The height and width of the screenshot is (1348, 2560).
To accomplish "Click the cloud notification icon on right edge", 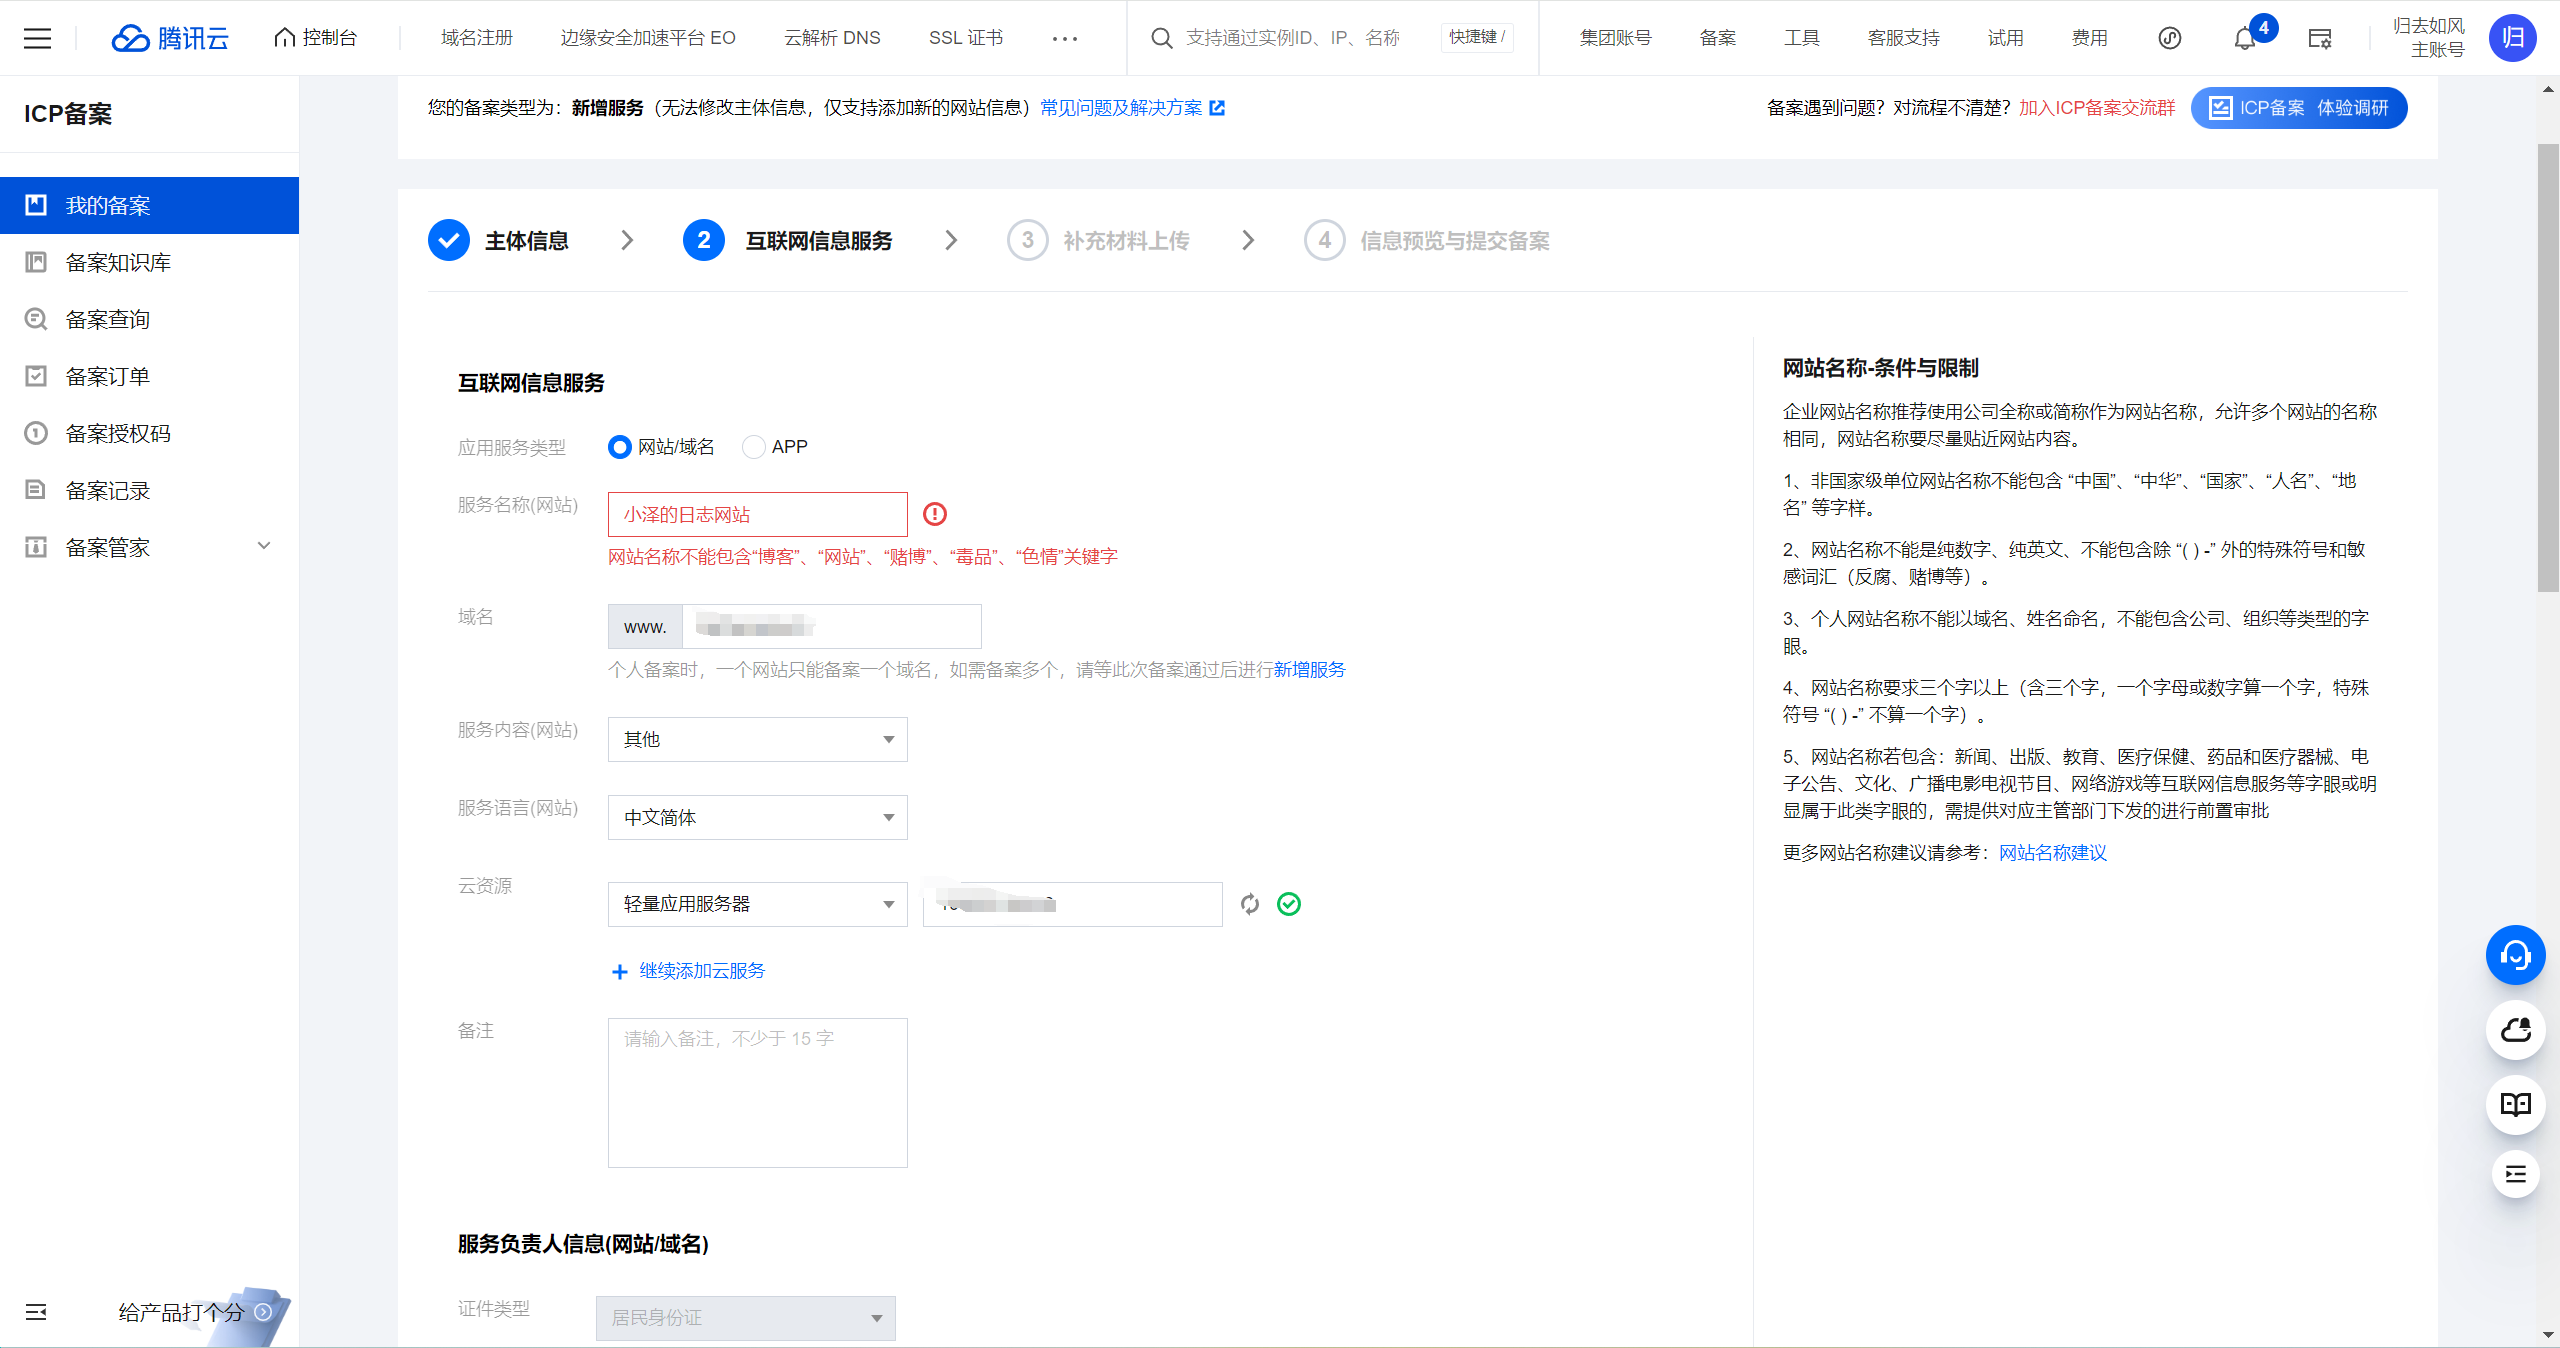I will tap(2515, 1030).
